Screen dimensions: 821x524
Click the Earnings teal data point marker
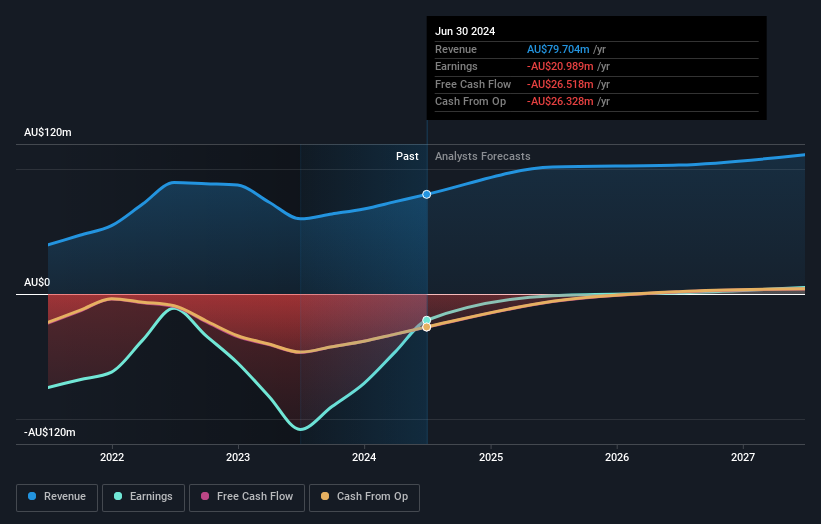(427, 320)
